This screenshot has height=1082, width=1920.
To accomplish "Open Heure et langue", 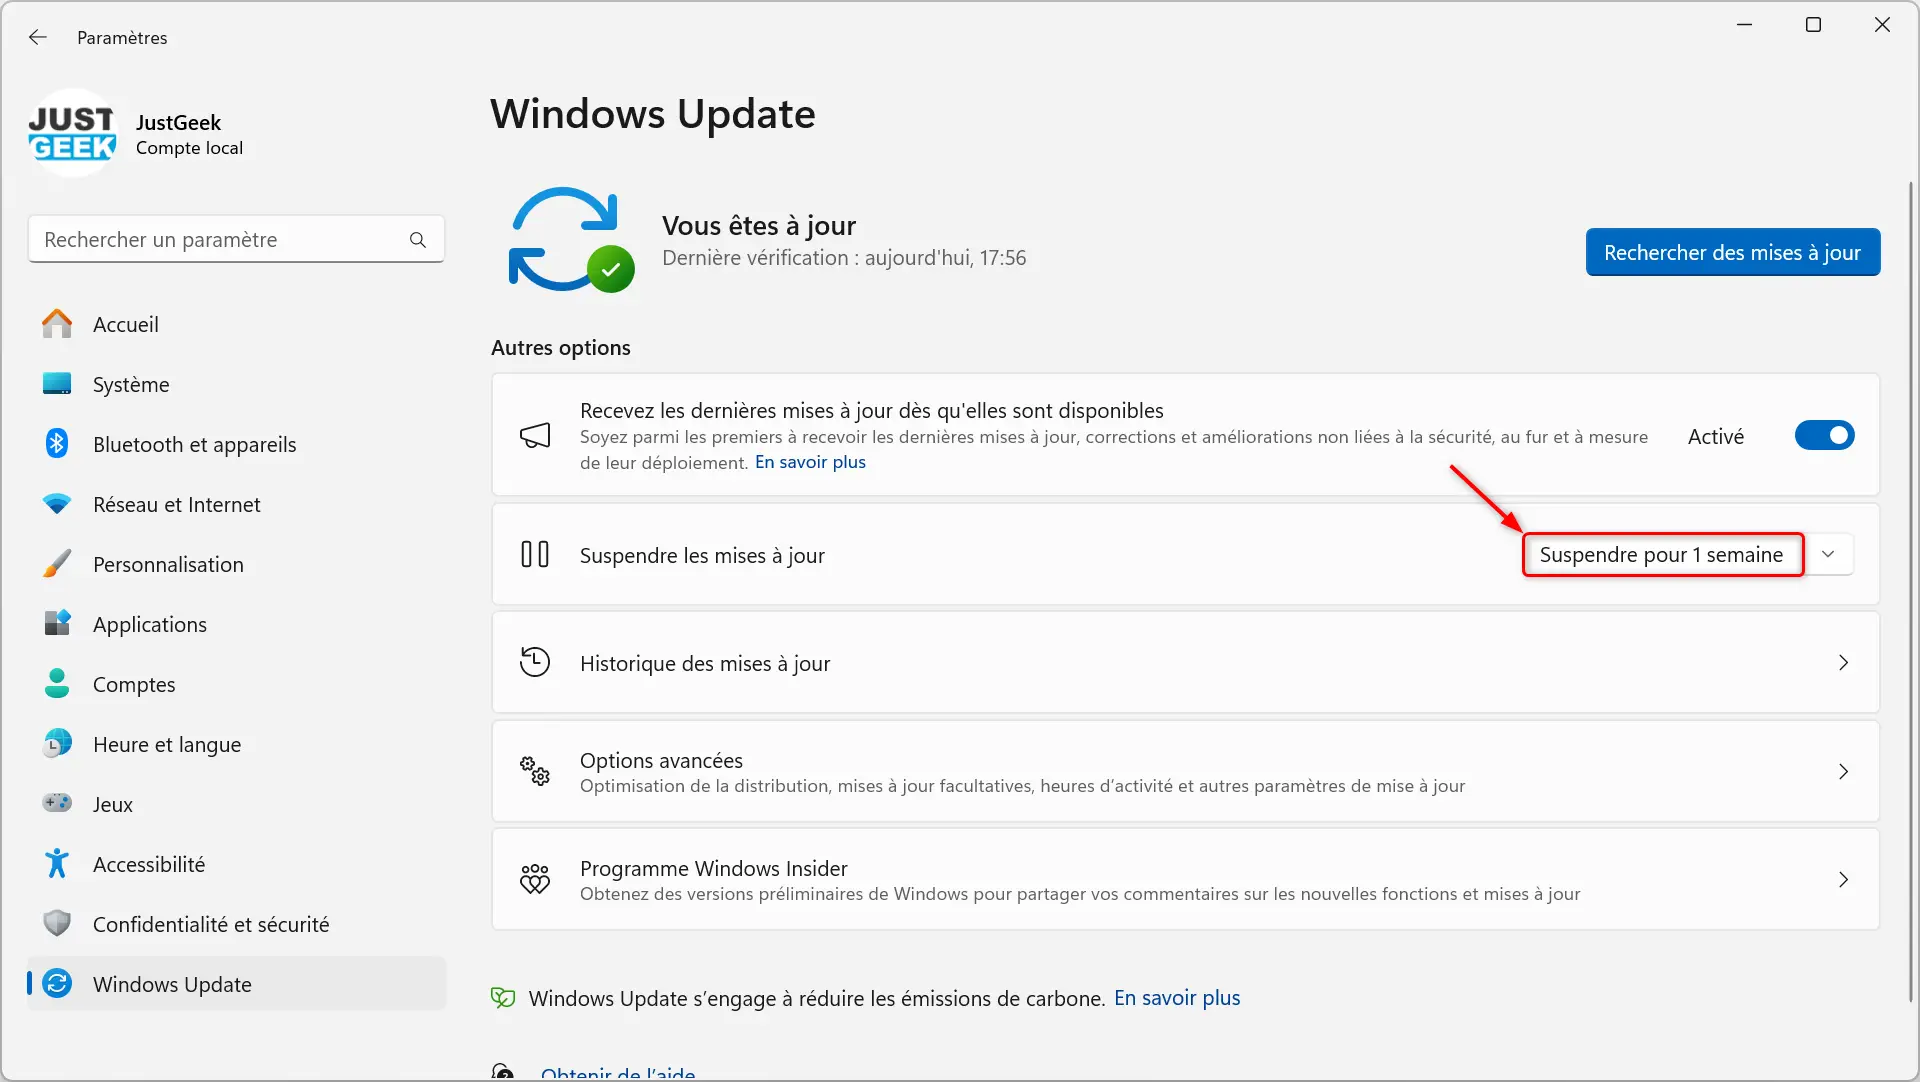I will point(236,744).
